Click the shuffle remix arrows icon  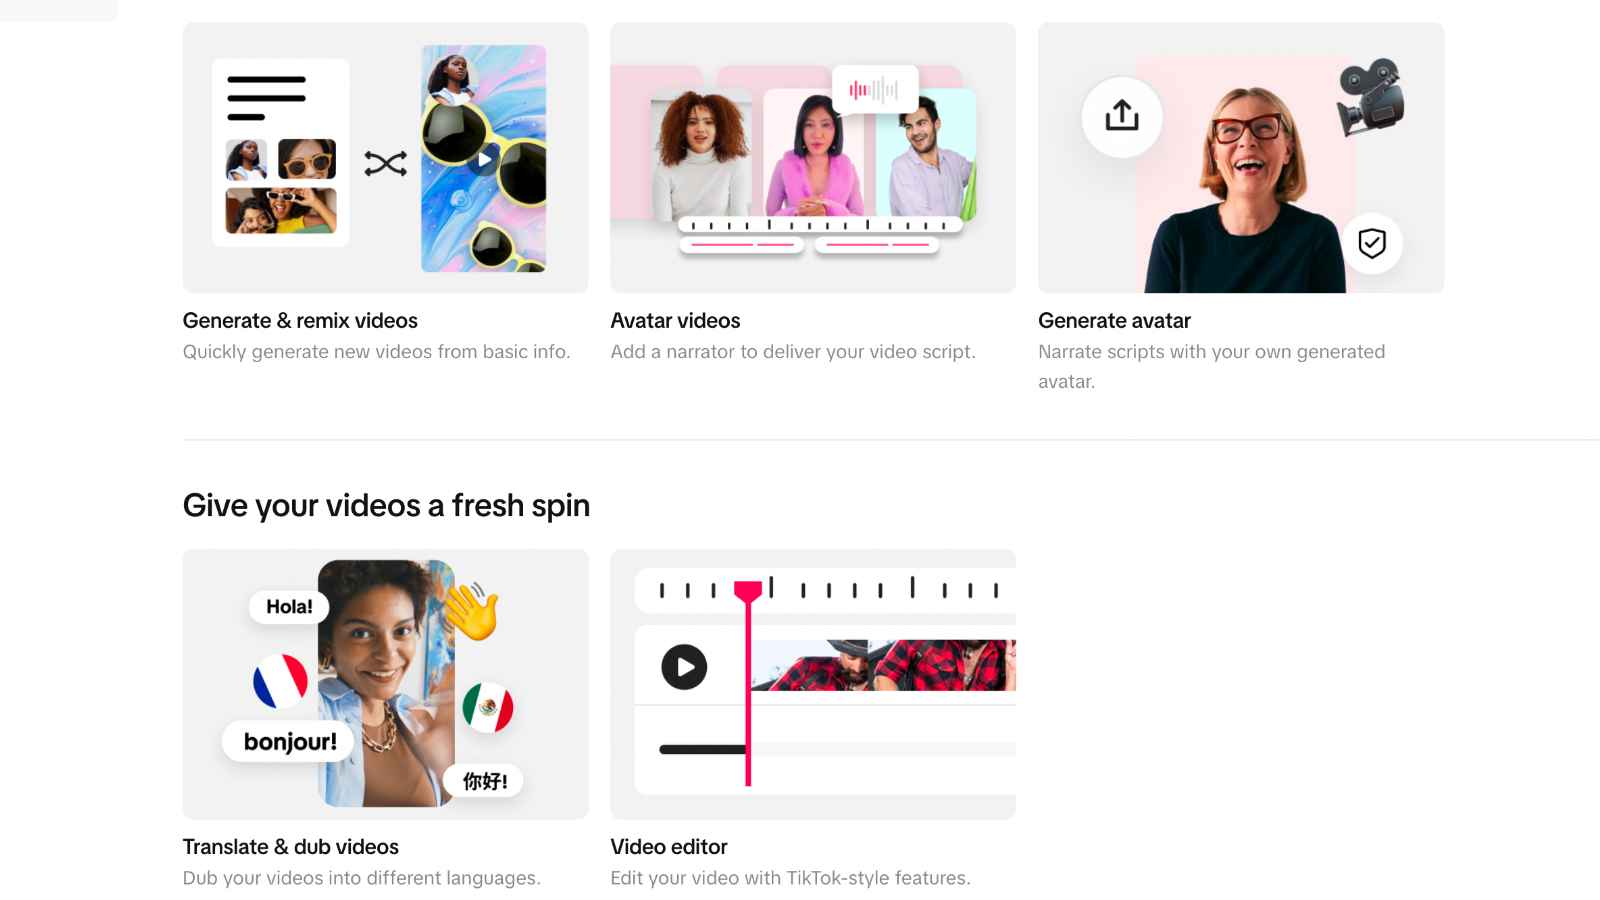coord(385,164)
